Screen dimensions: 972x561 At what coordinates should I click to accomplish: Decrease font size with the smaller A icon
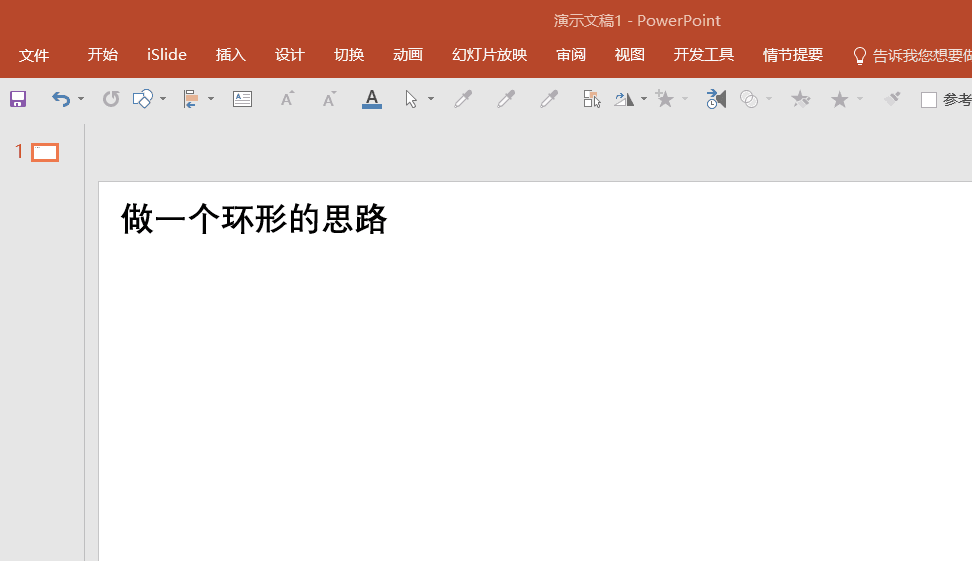pos(329,99)
